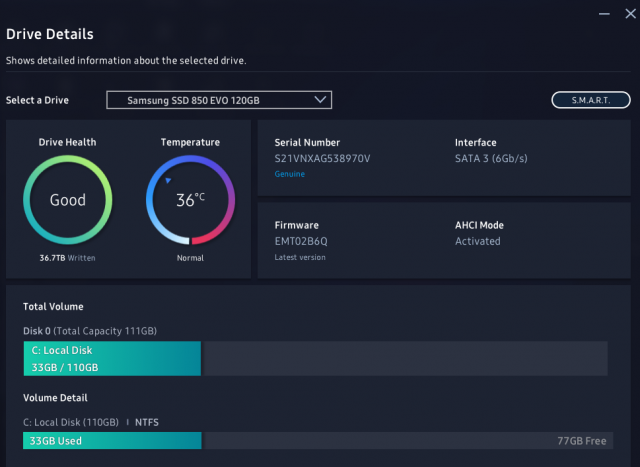This screenshot has width=640, height=467.
Task: Click the Temperature 36°C ring gauge
Action: click(190, 200)
